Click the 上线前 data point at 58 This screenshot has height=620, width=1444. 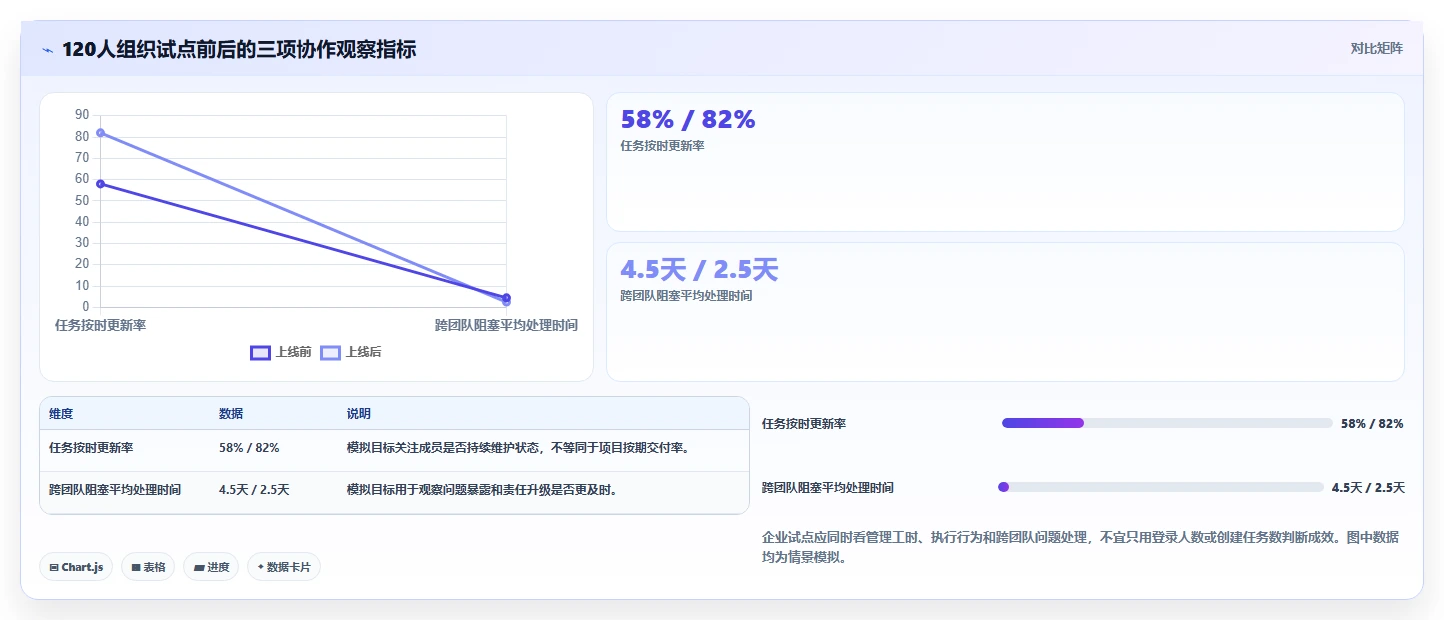point(101,184)
